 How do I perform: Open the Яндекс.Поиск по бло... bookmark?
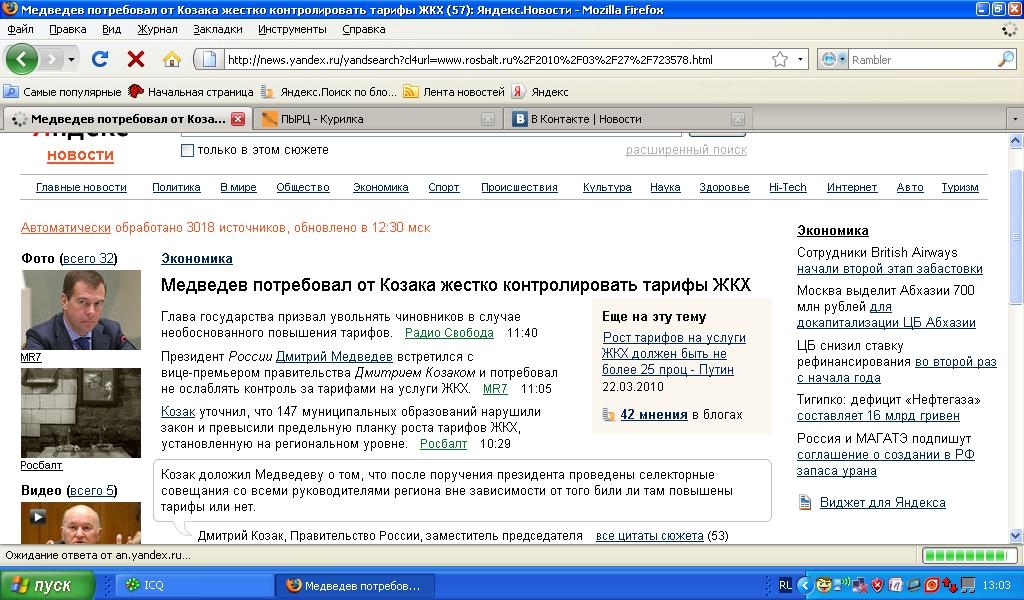point(328,92)
